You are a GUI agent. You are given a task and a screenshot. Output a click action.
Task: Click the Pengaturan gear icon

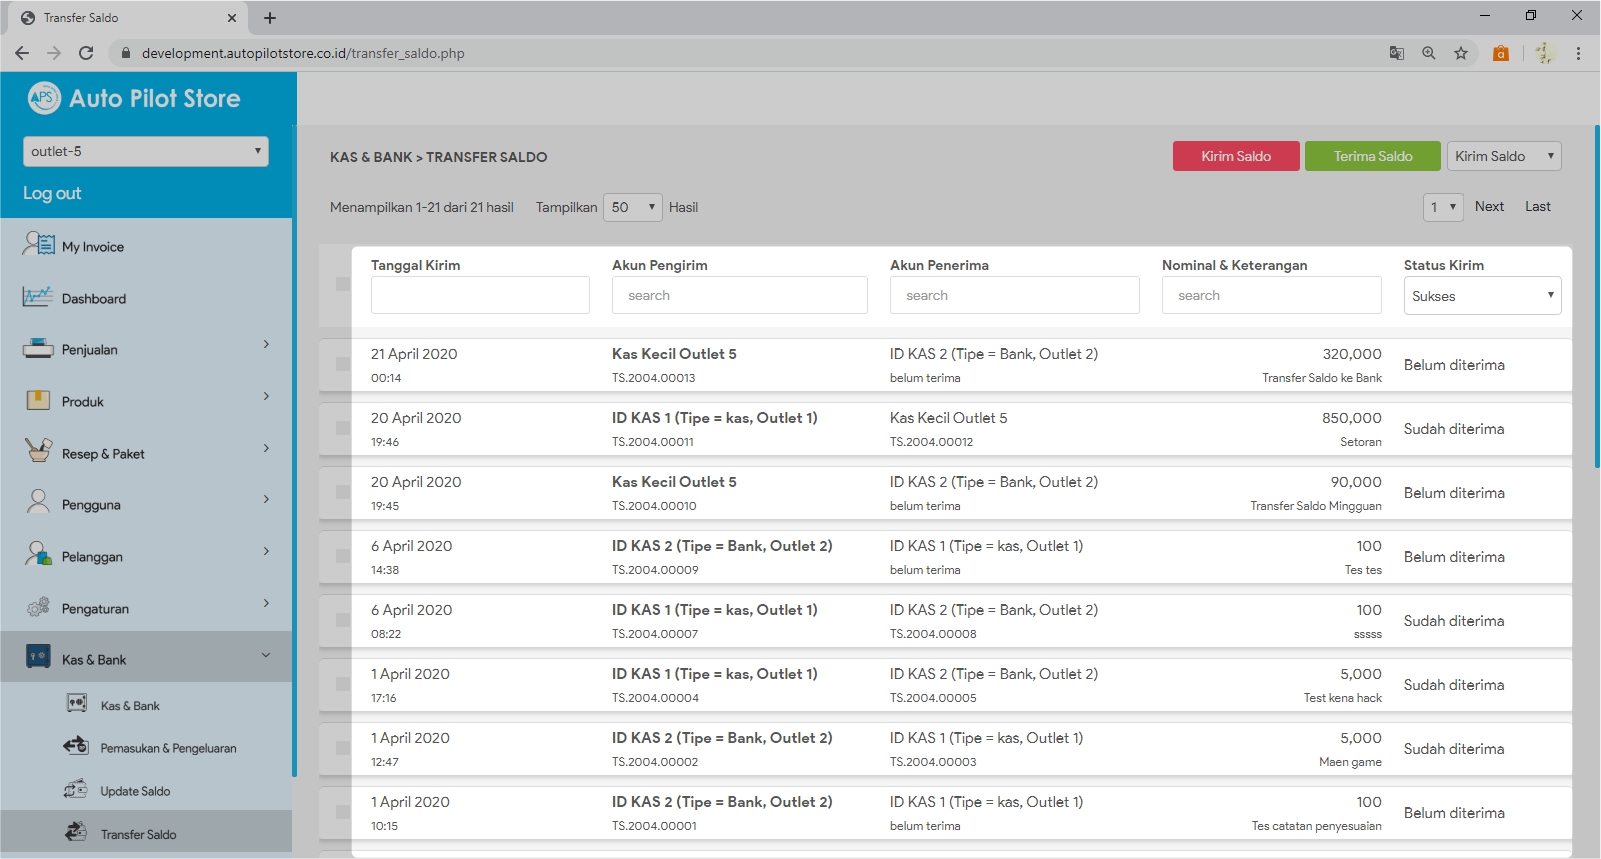pyautogui.click(x=38, y=607)
